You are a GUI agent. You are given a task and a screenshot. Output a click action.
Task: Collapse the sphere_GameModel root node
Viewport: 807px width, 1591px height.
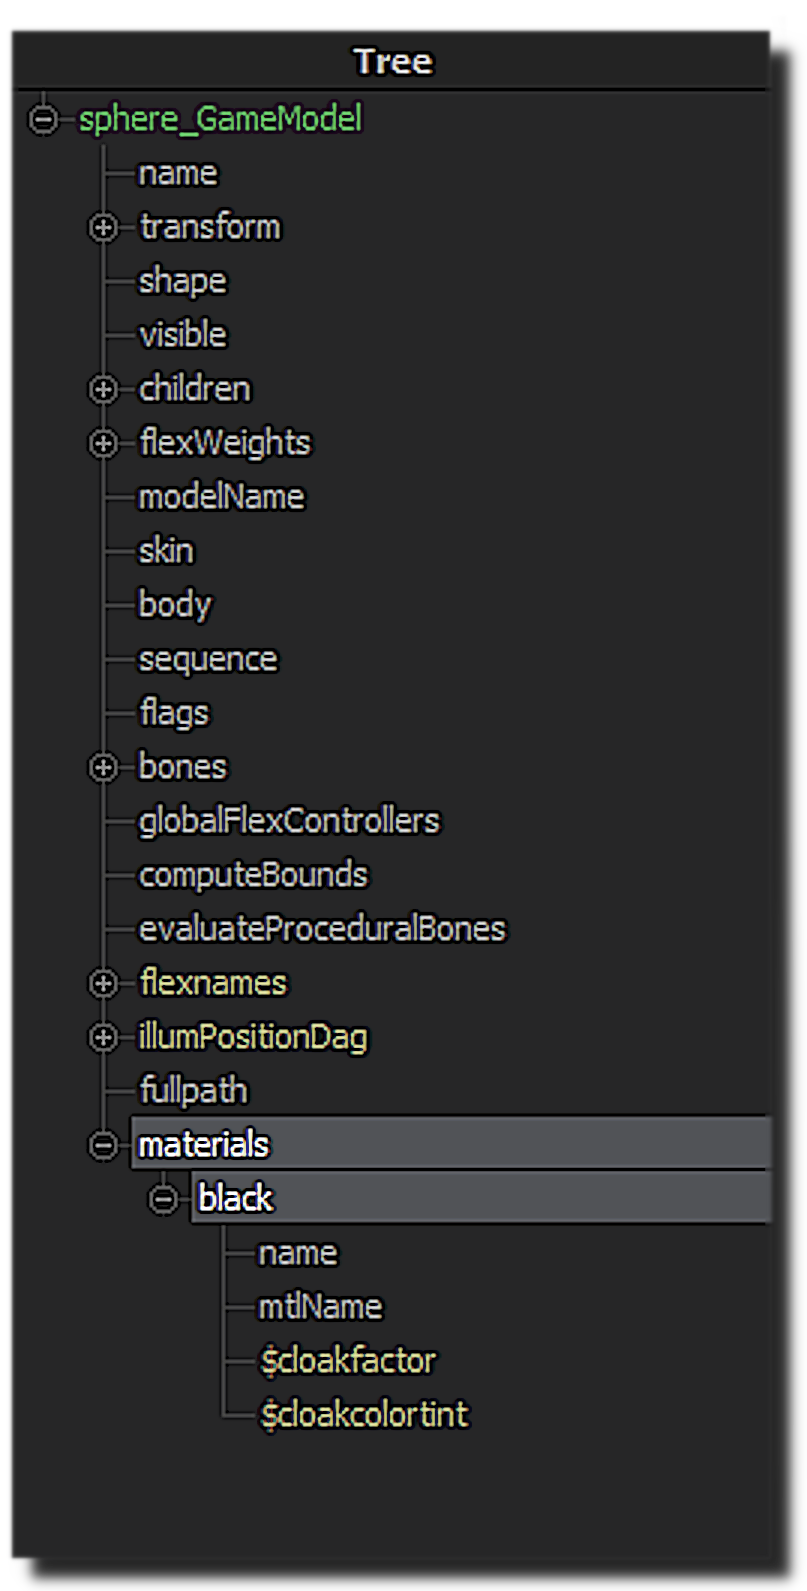43,119
